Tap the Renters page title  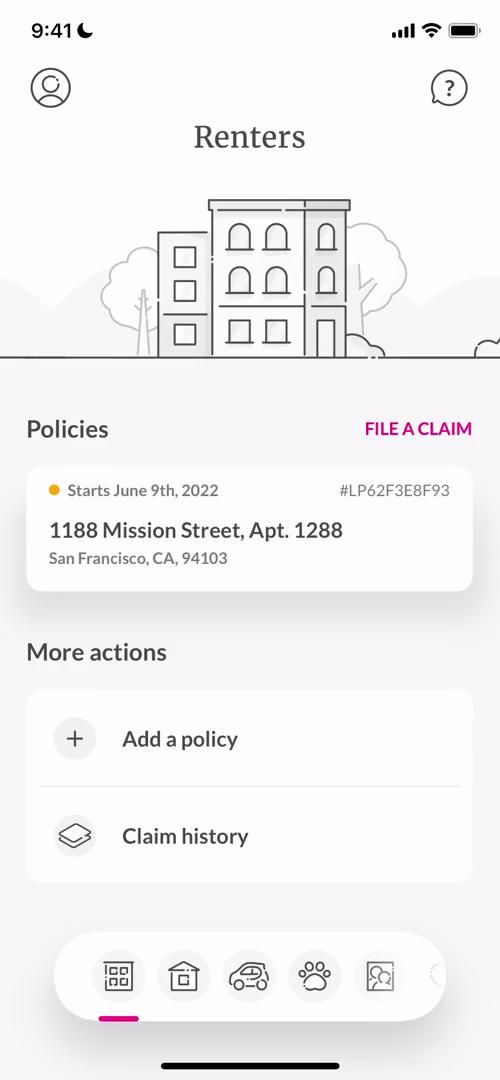point(249,136)
